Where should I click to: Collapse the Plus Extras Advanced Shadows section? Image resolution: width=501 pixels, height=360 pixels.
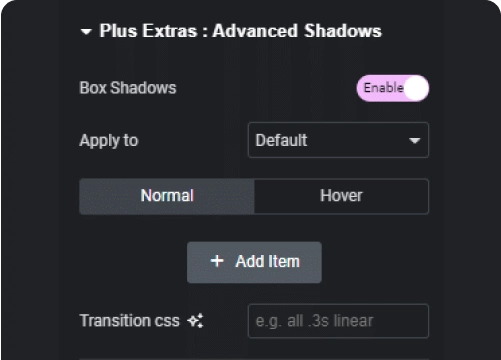point(231,31)
